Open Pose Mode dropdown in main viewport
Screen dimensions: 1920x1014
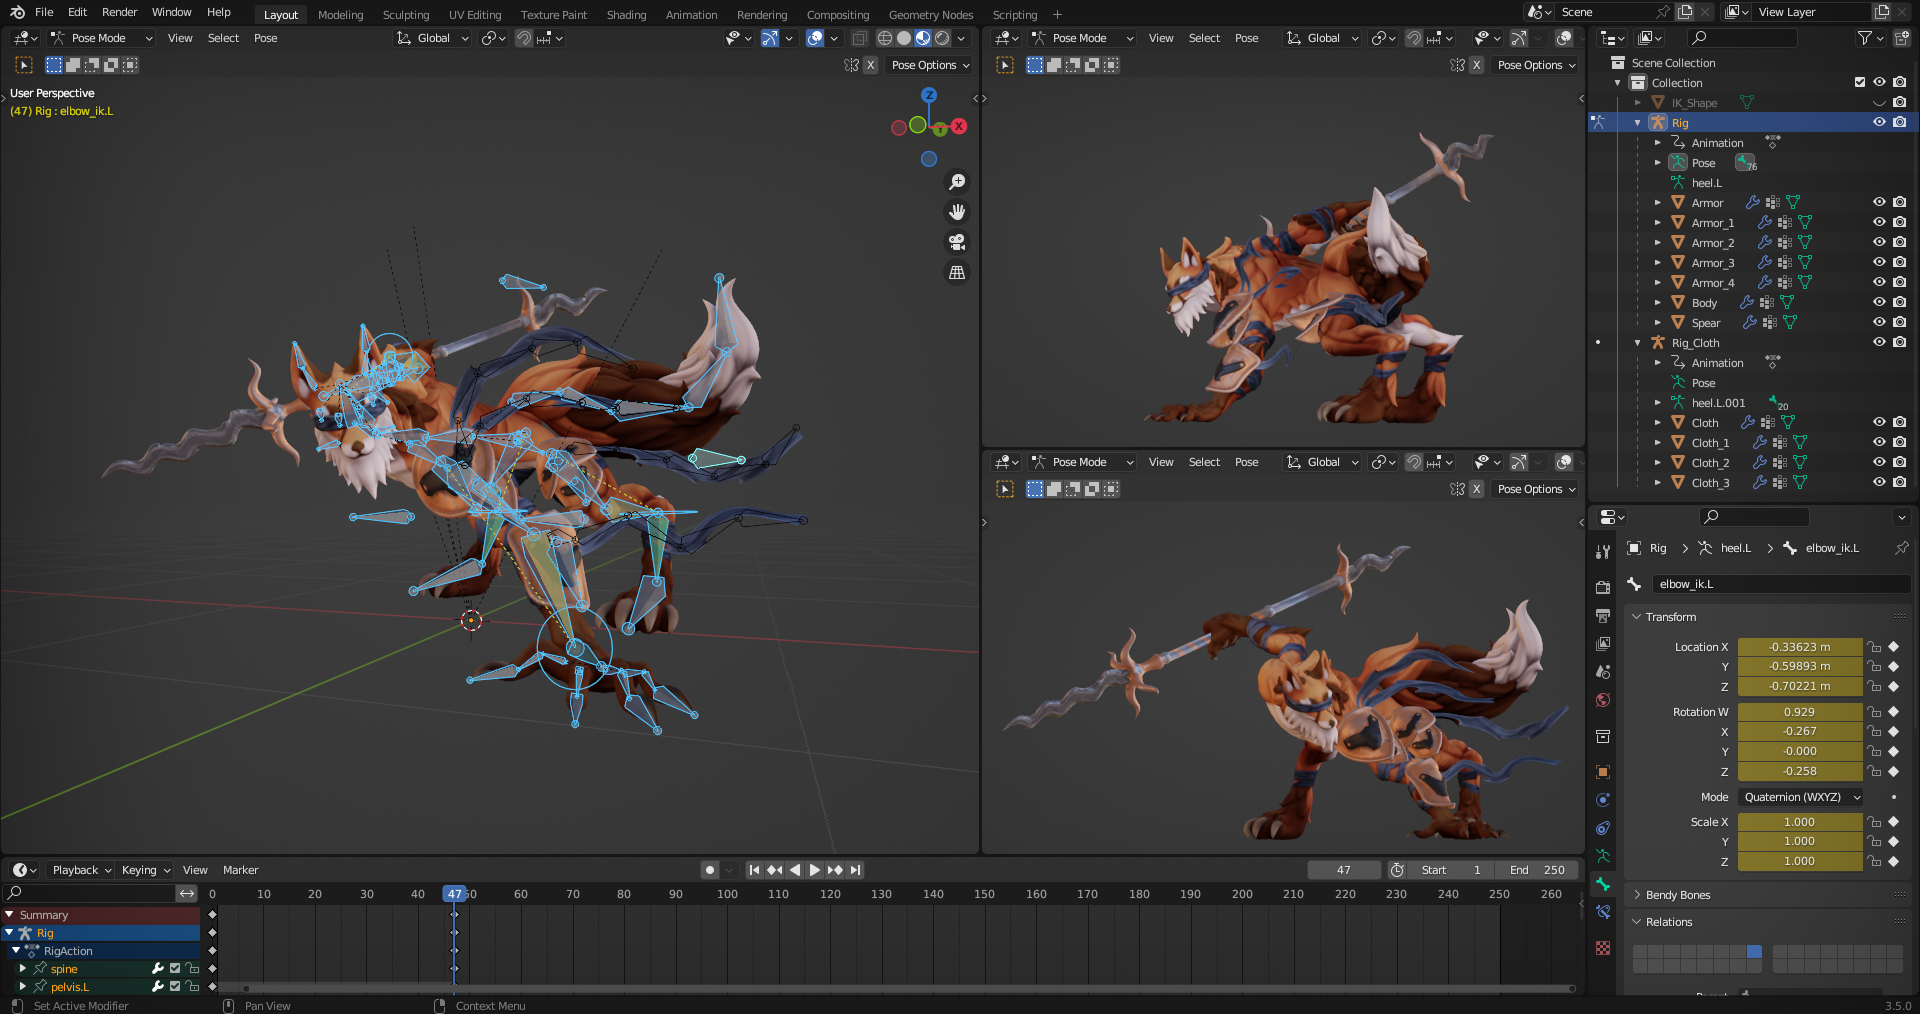pos(102,38)
